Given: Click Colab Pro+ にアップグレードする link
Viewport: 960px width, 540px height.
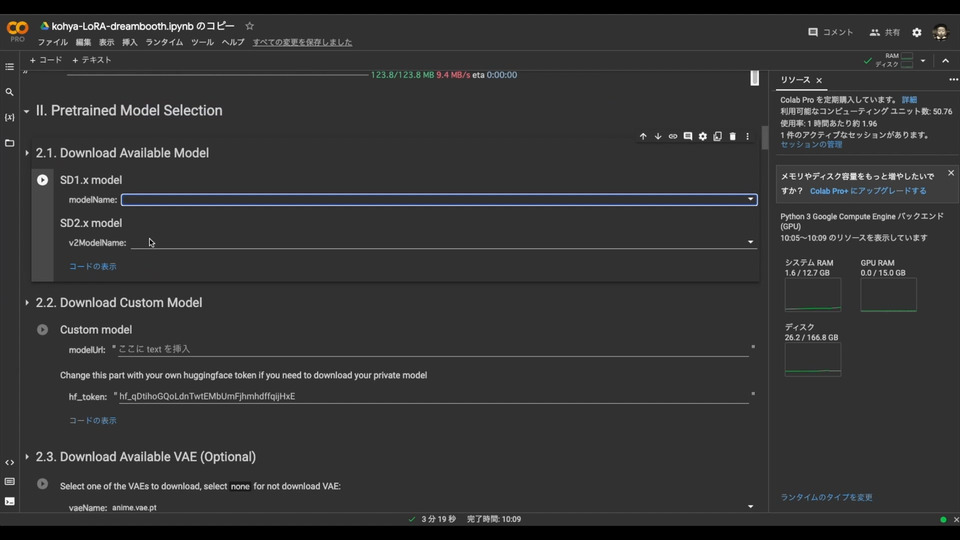Looking at the screenshot, I should tap(868, 191).
